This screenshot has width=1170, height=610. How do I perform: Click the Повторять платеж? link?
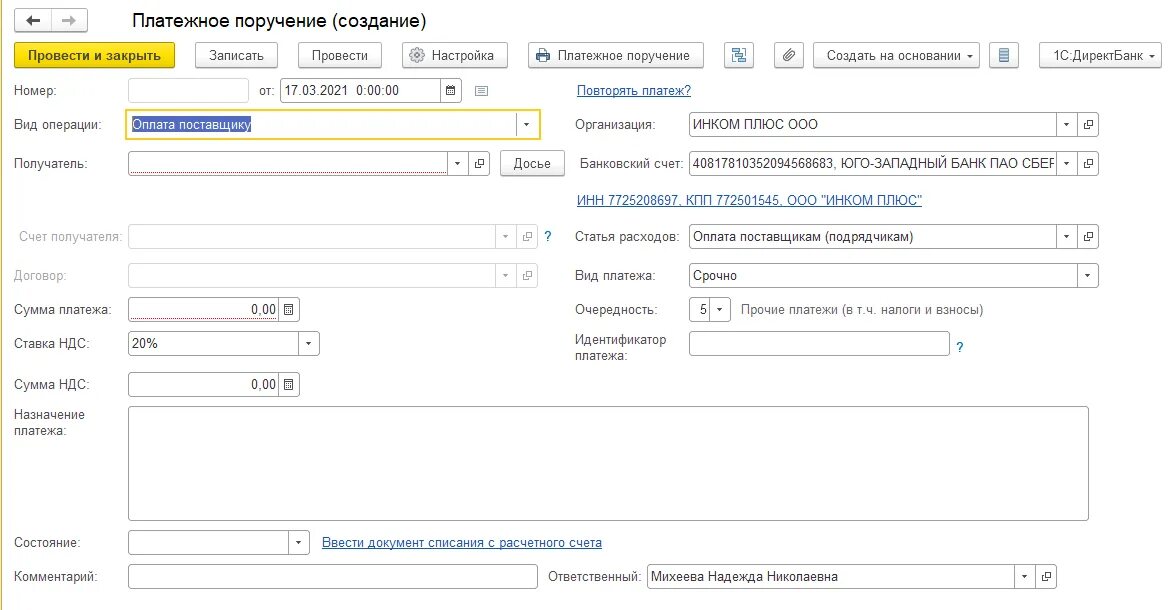[x=634, y=91]
